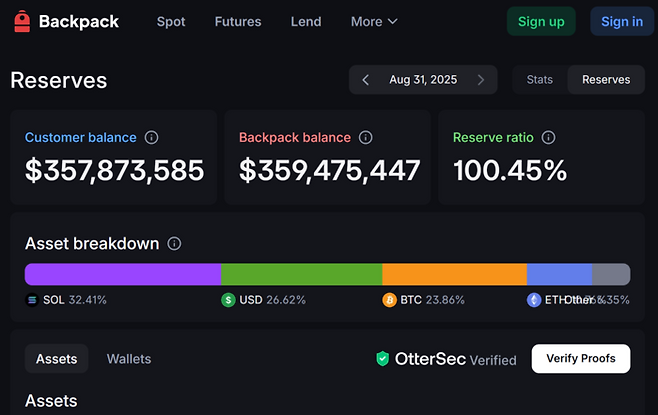Expand the More dropdown menu

click(x=374, y=21)
